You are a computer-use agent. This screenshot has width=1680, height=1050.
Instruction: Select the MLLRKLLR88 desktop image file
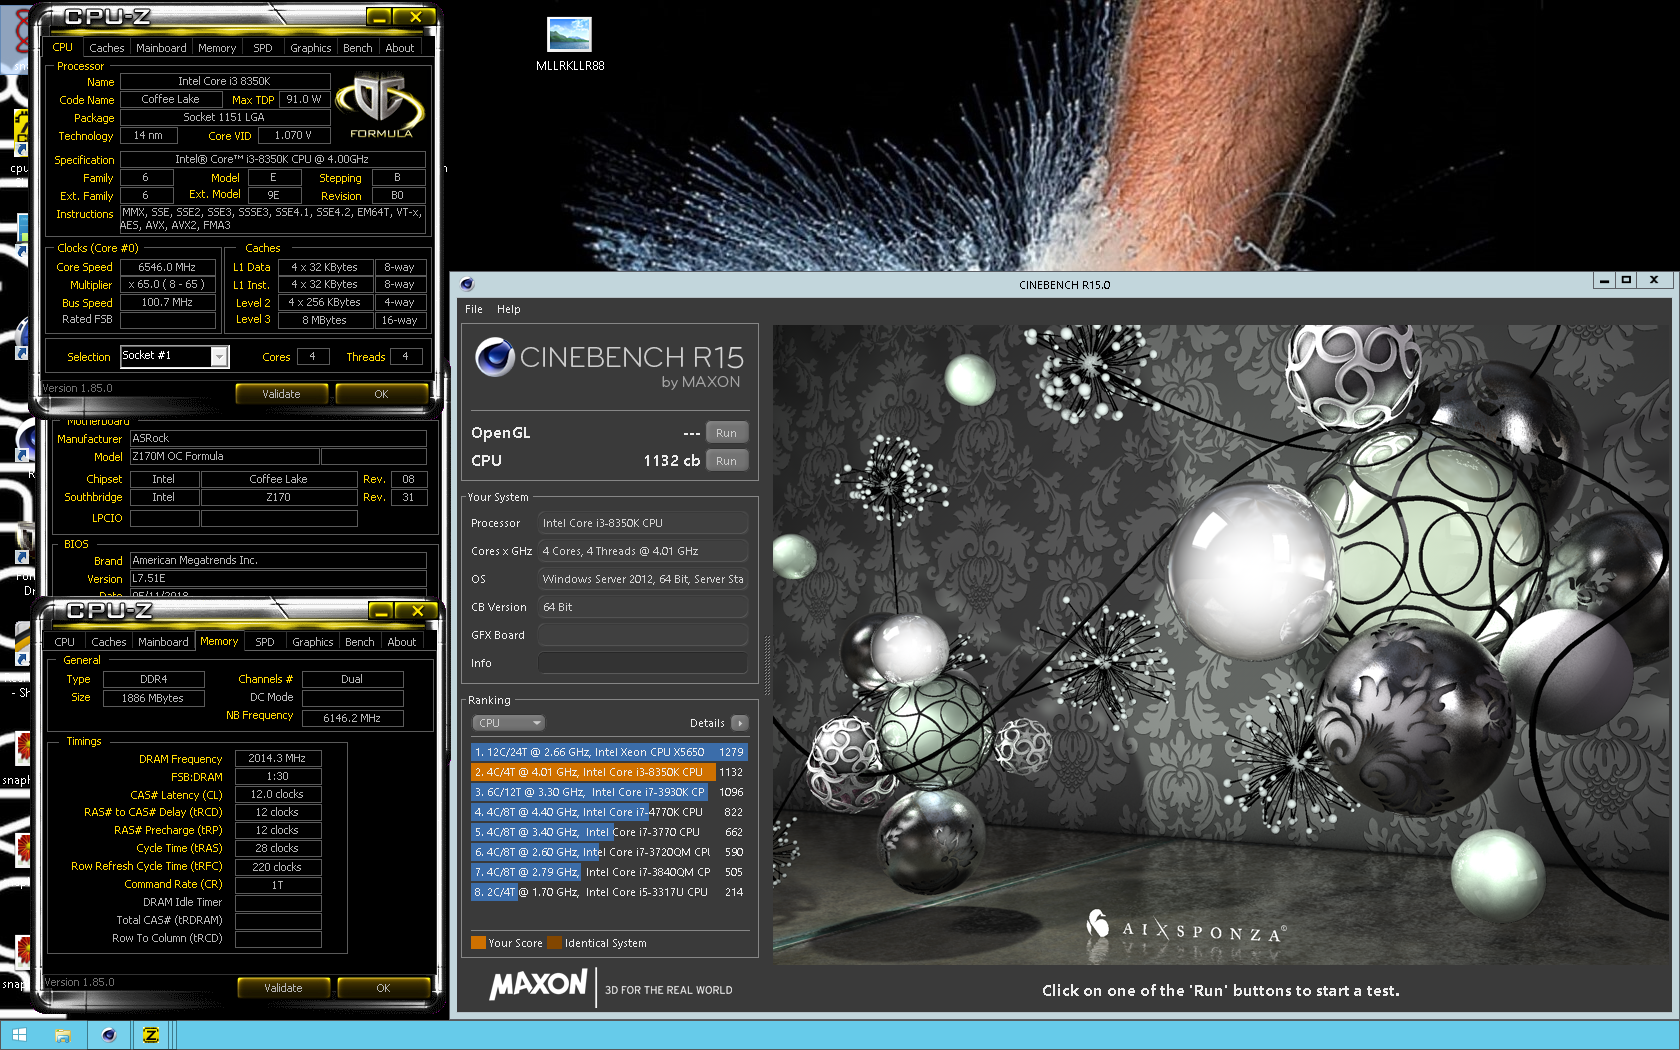[570, 45]
